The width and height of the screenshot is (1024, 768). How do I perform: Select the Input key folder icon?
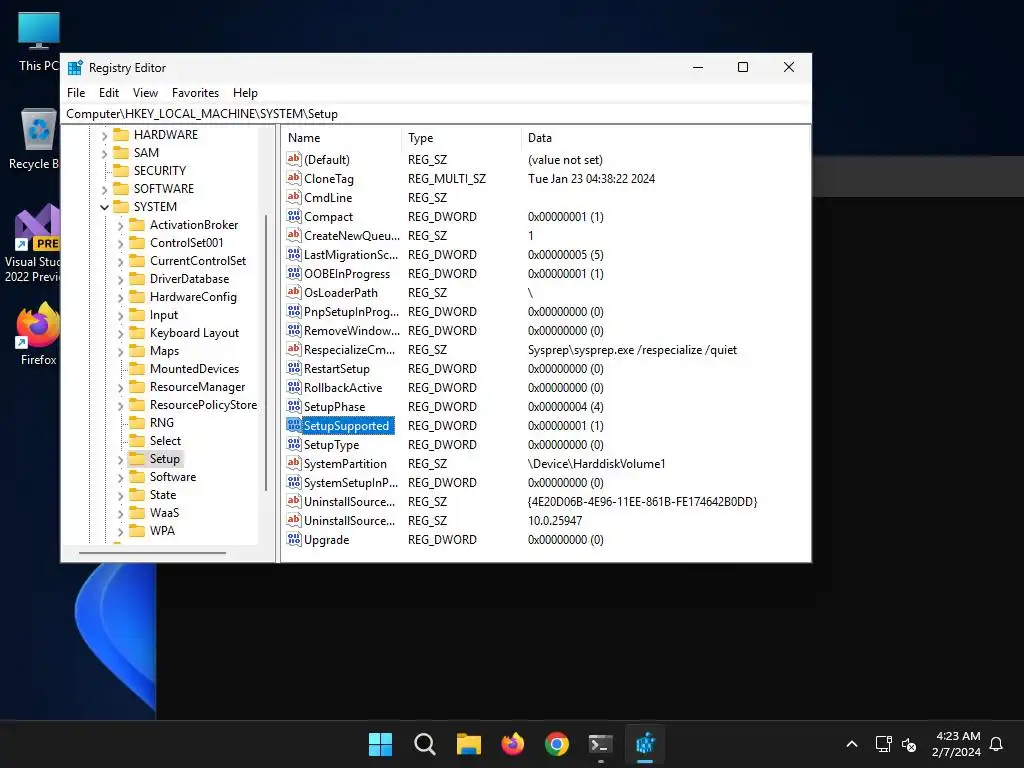[136, 315]
